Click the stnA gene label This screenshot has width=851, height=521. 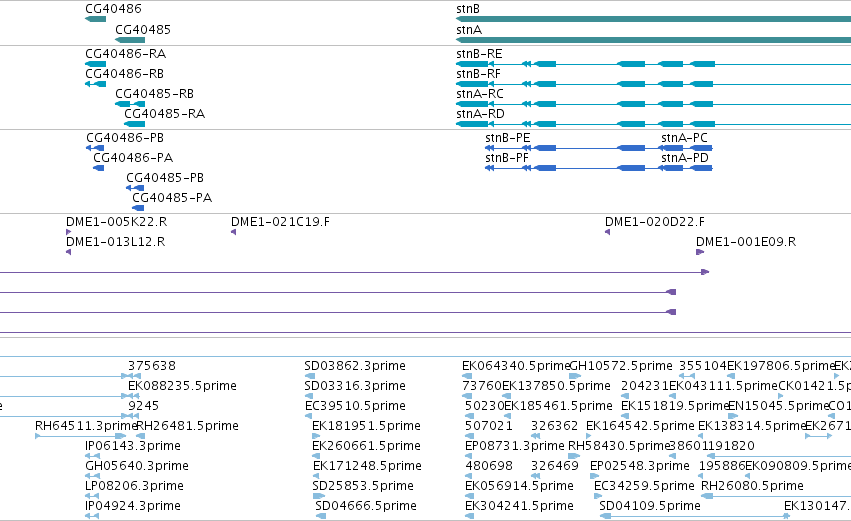click(x=469, y=29)
